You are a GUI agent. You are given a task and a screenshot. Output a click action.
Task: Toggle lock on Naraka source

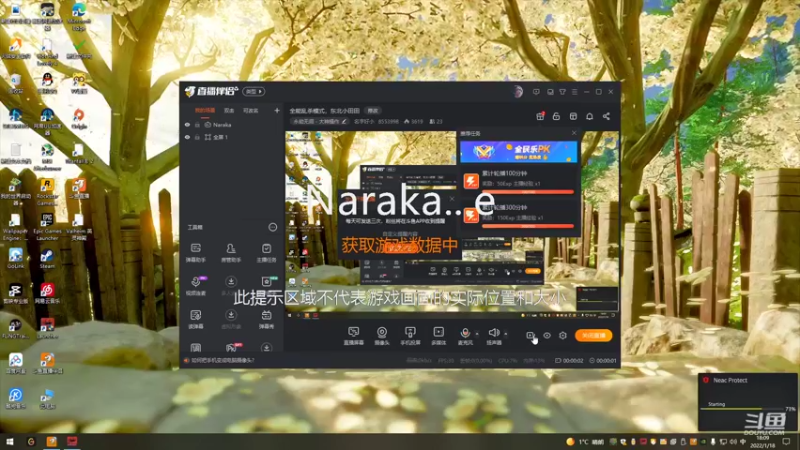[x=197, y=124]
